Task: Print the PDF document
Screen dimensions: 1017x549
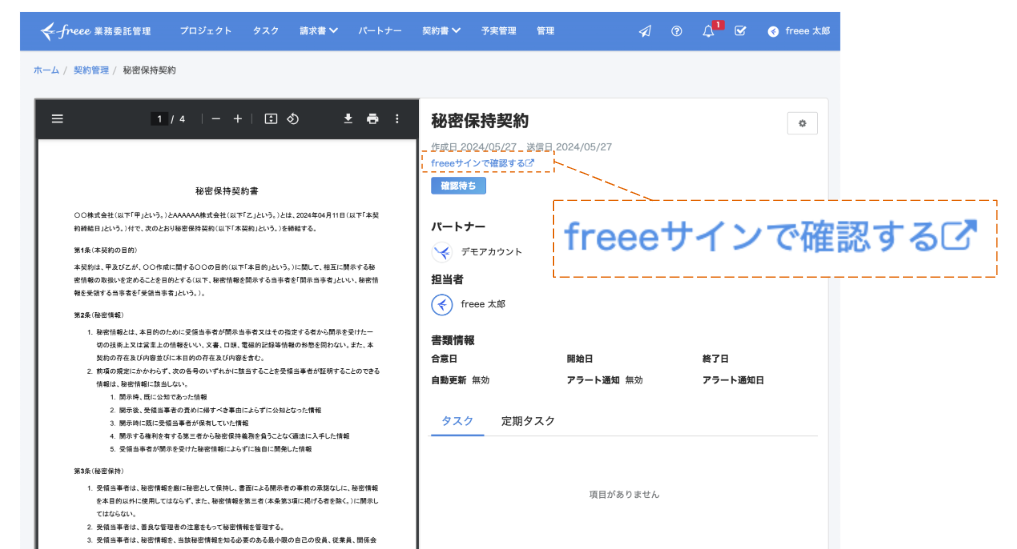Action: 372,119
